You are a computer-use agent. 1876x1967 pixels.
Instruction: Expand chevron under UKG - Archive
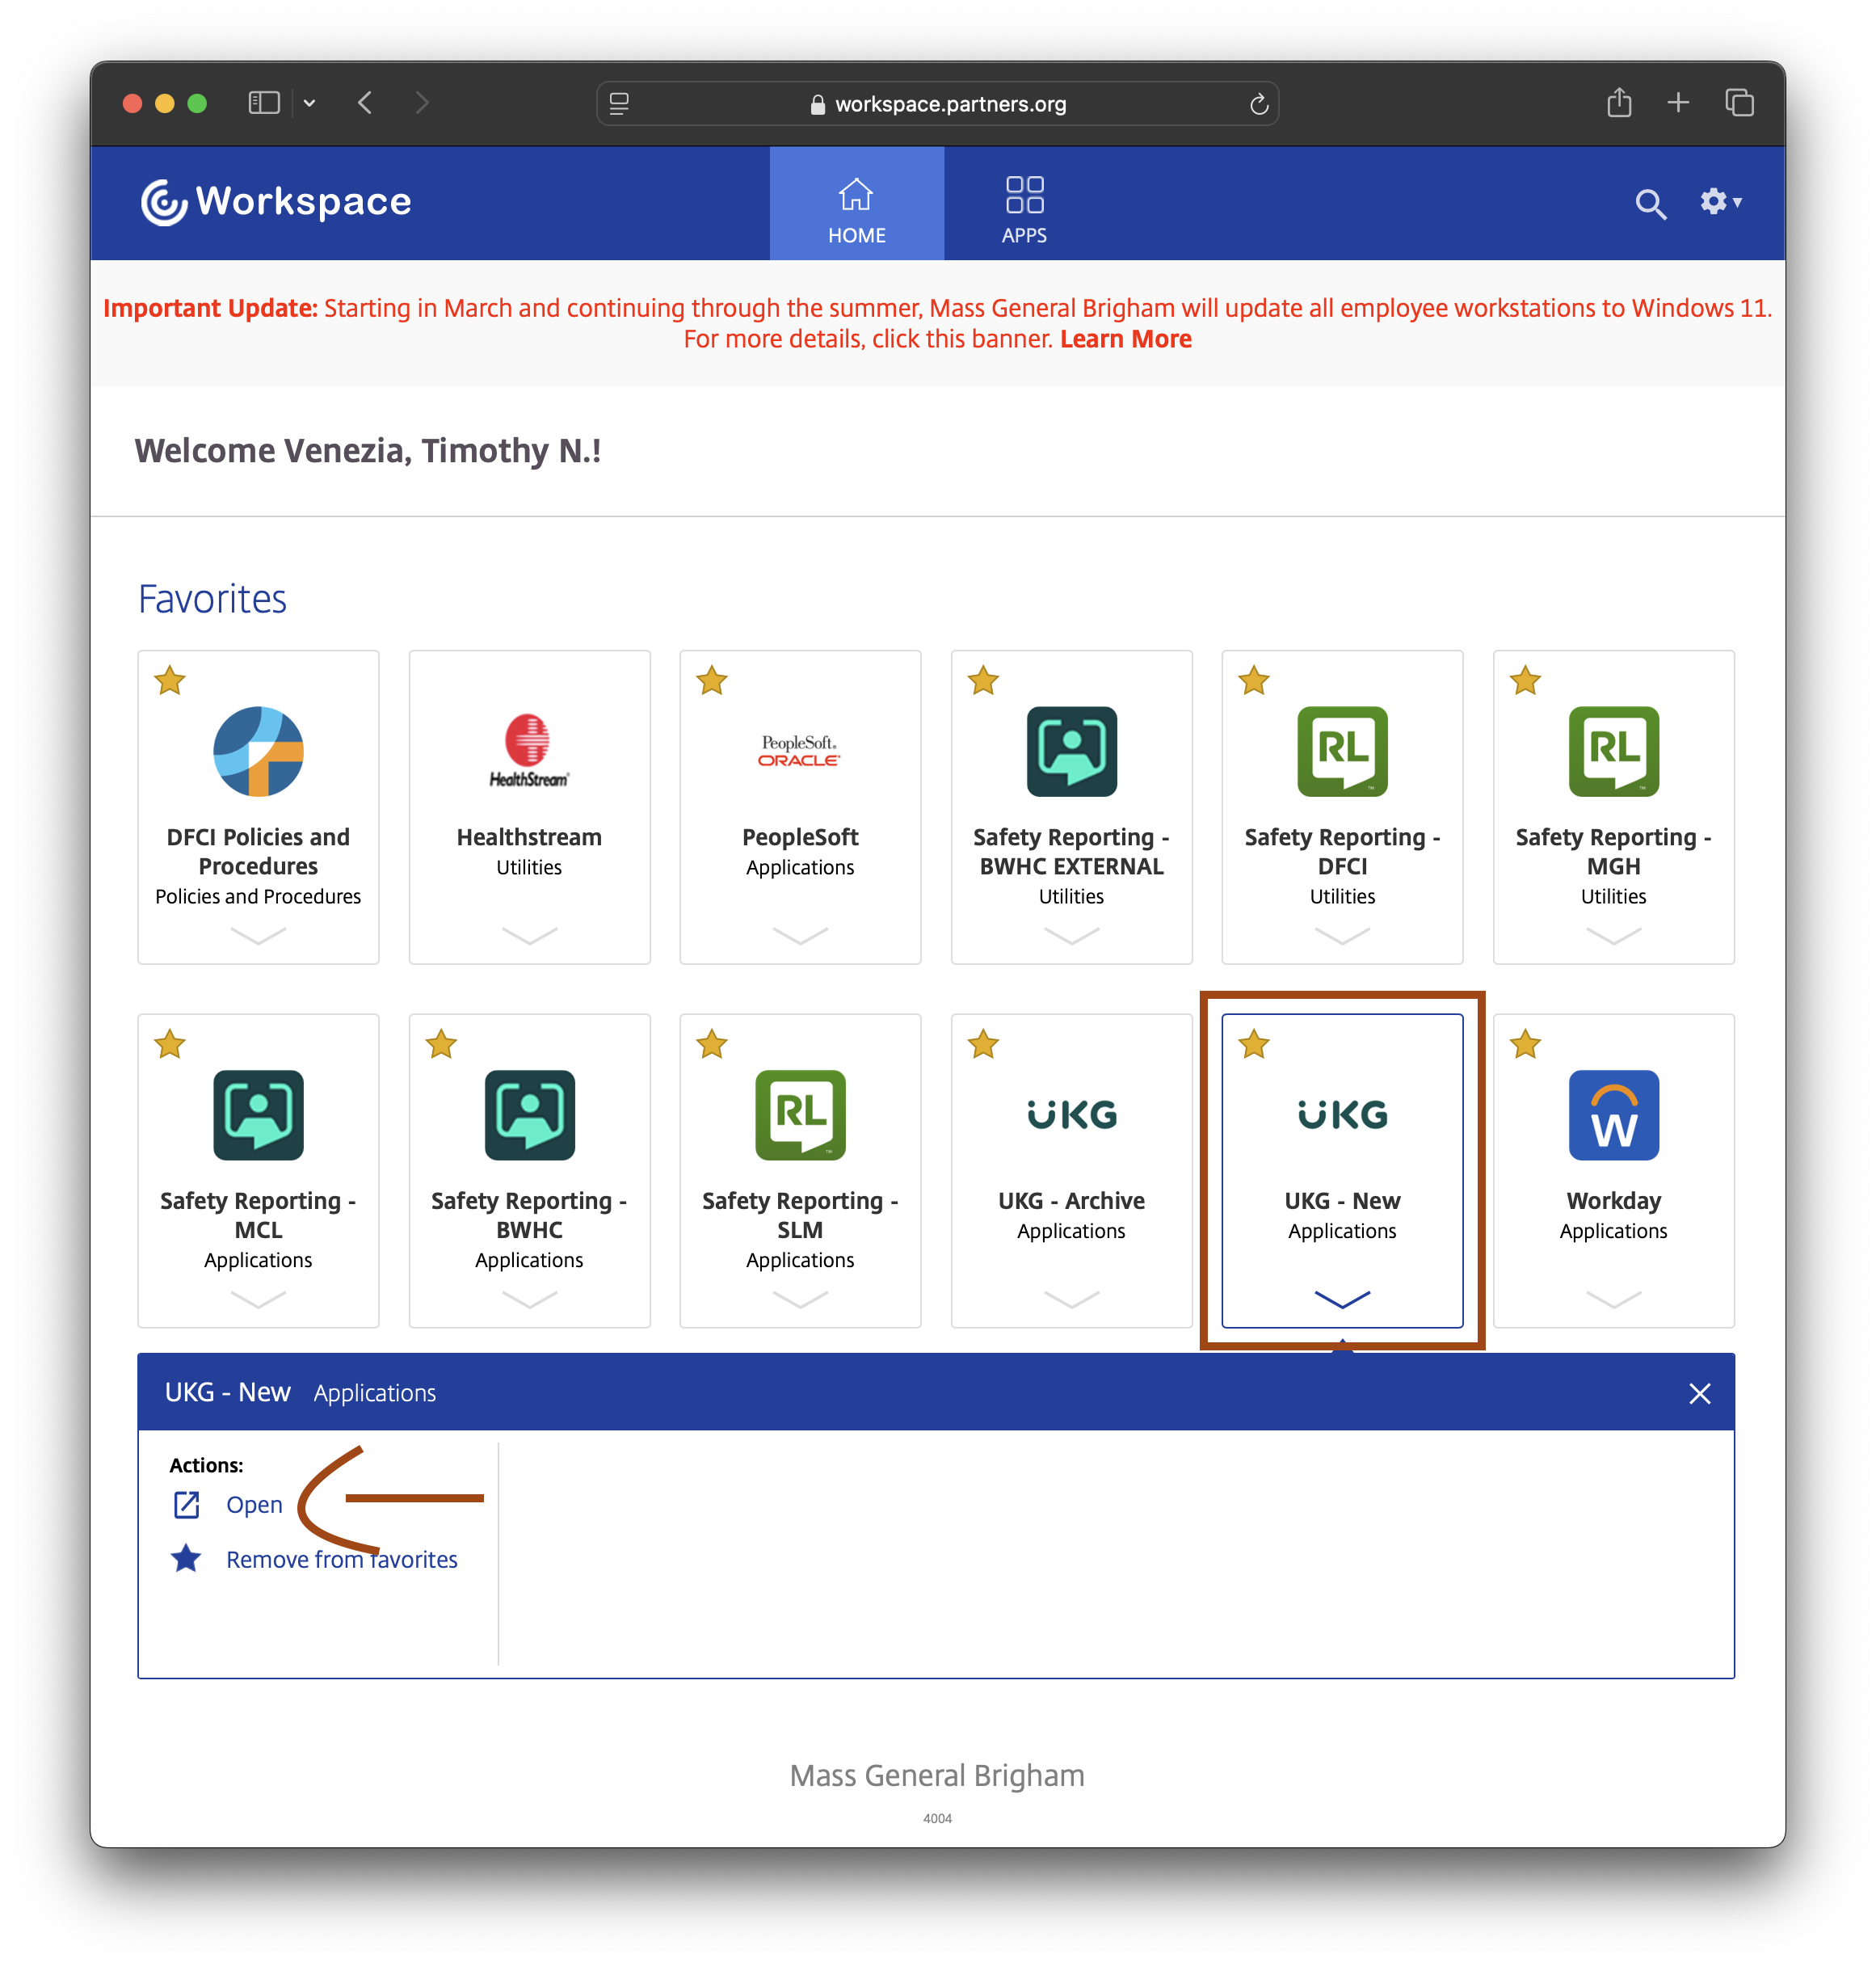(1071, 1299)
